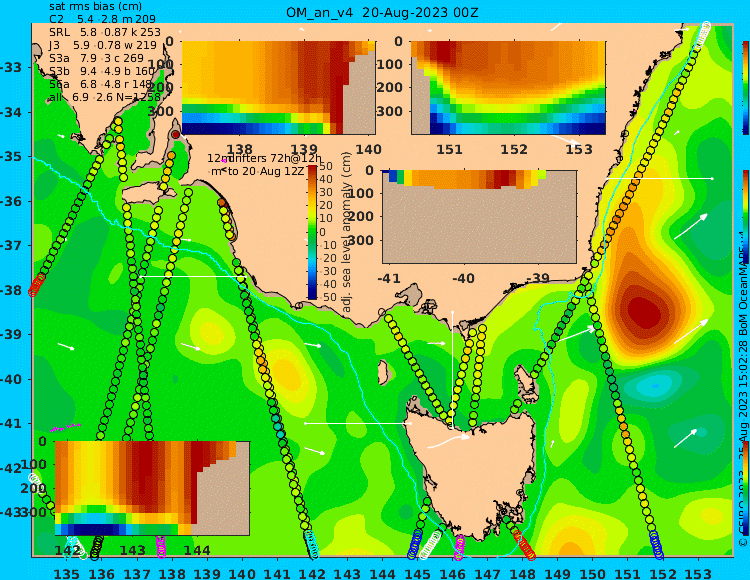Click the 145 longitude label on bottom axis

pyautogui.click(x=418, y=573)
